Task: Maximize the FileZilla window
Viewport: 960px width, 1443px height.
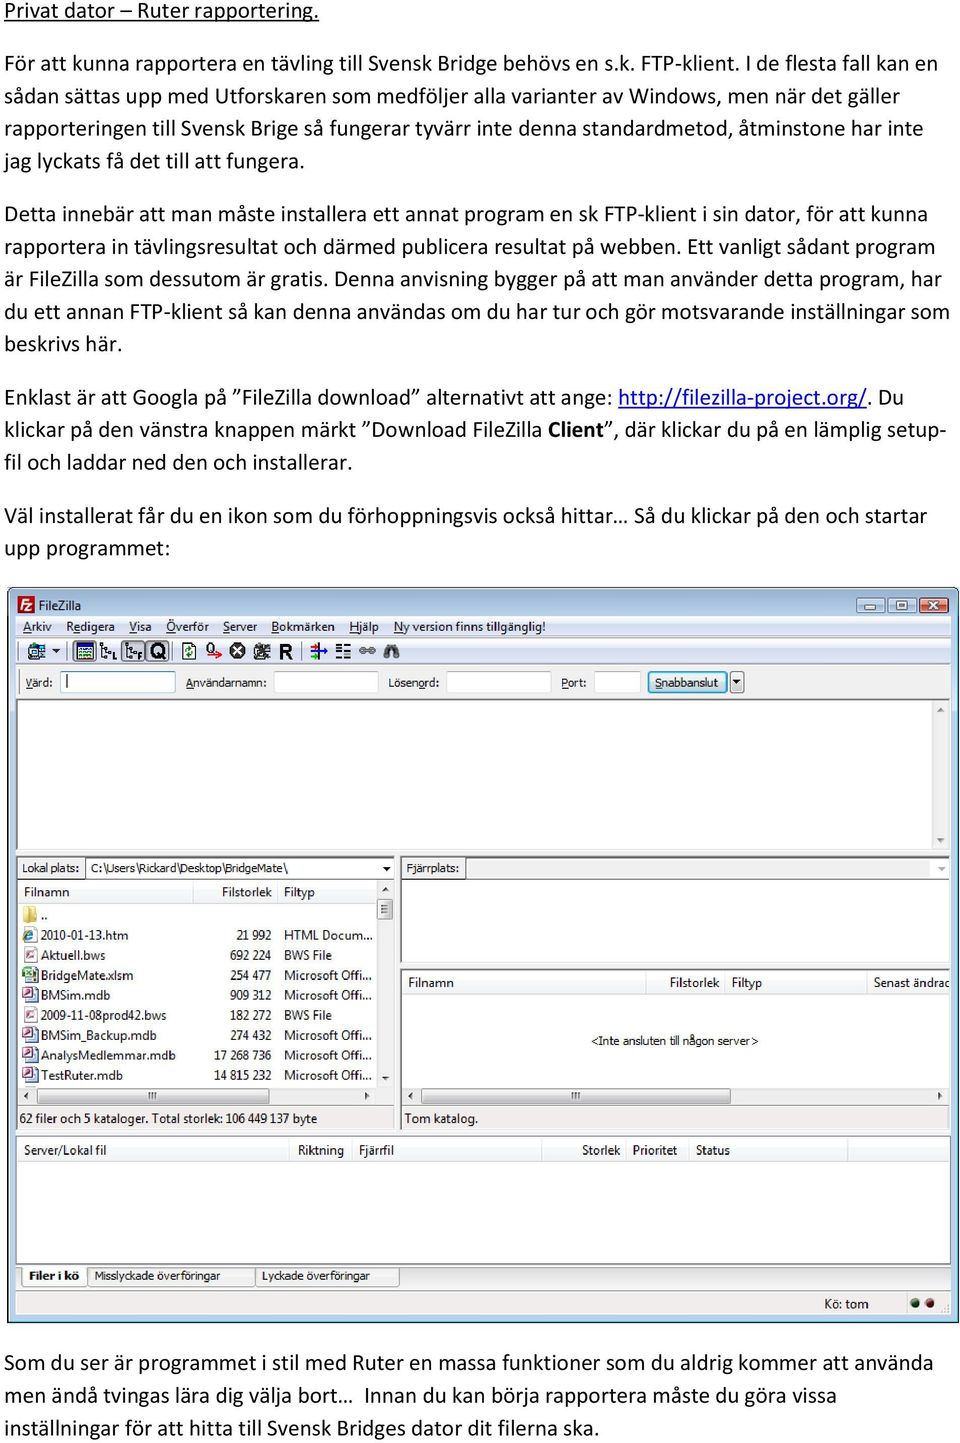Action: tap(902, 605)
